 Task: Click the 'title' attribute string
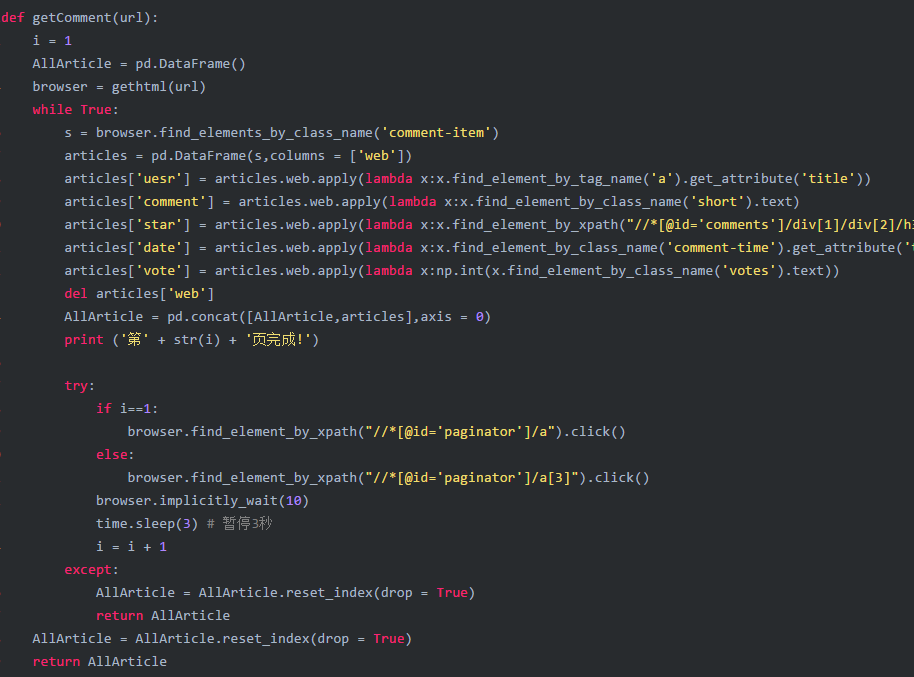click(x=828, y=178)
